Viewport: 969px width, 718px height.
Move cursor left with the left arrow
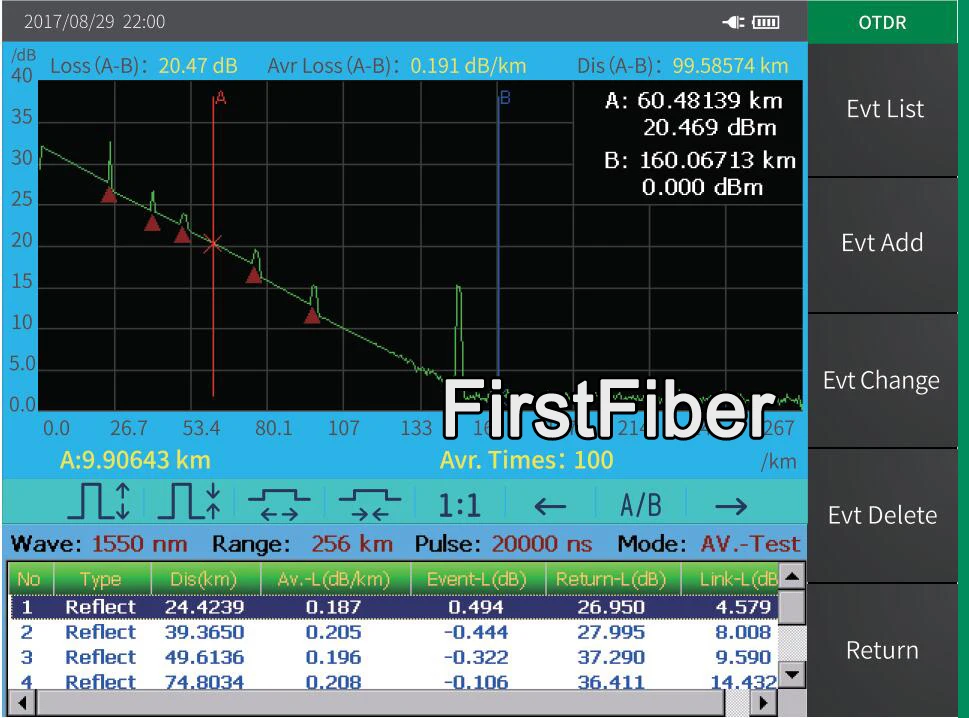550,507
